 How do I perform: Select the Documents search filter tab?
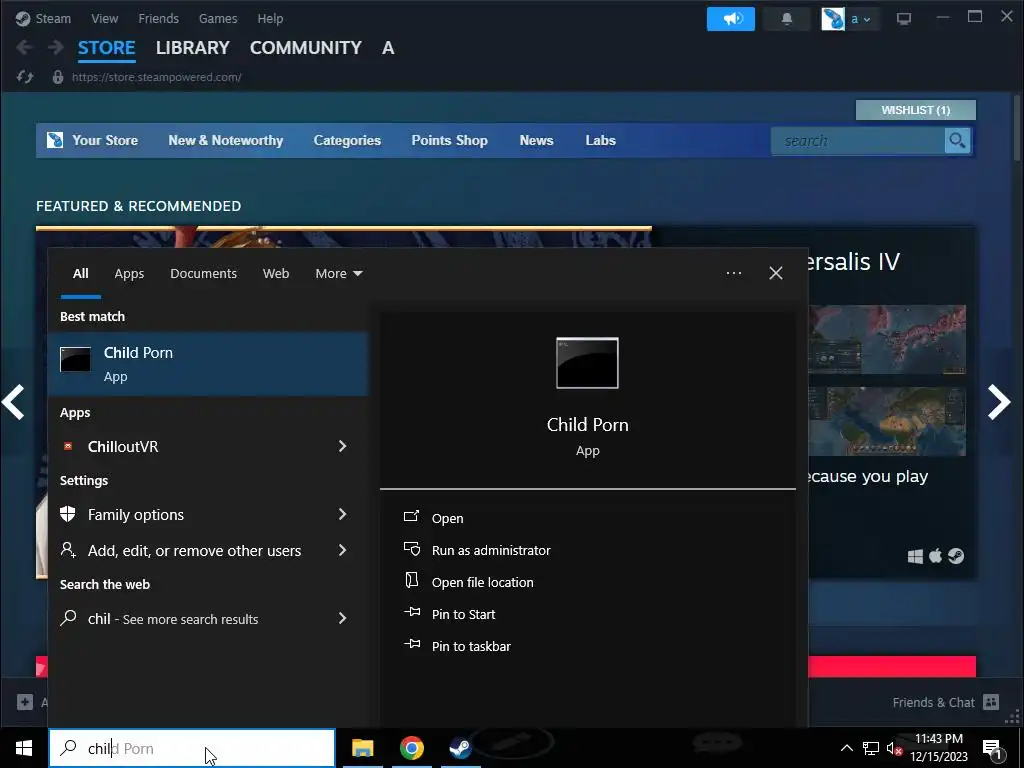[203, 274]
